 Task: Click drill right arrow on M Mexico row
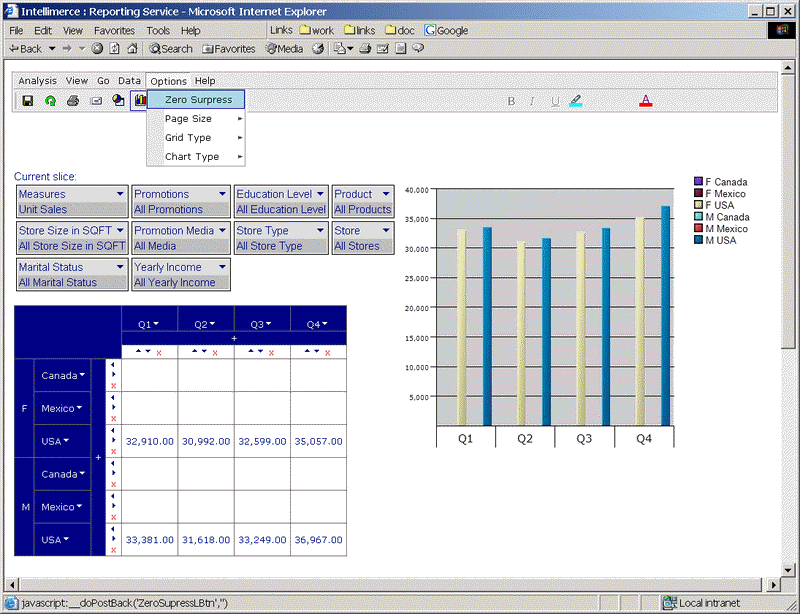tap(113, 506)
